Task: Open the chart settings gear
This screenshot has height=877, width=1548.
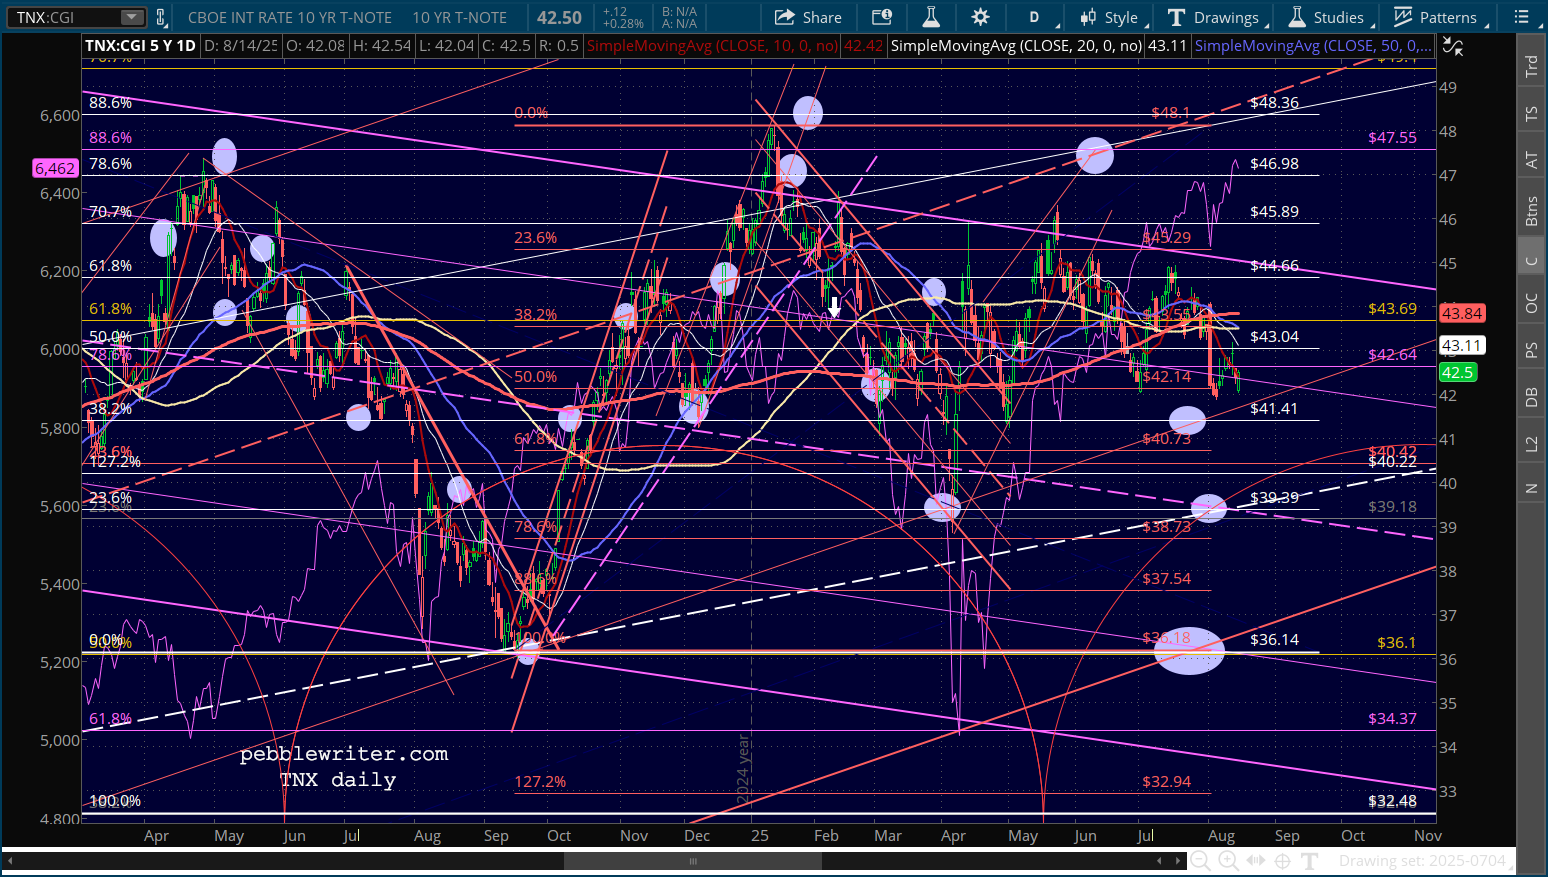Action: click(980, 17)
